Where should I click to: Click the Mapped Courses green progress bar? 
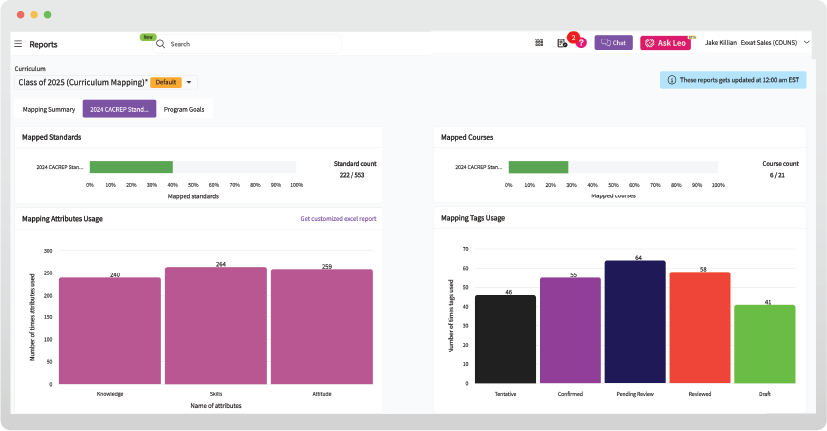[538, 167]
